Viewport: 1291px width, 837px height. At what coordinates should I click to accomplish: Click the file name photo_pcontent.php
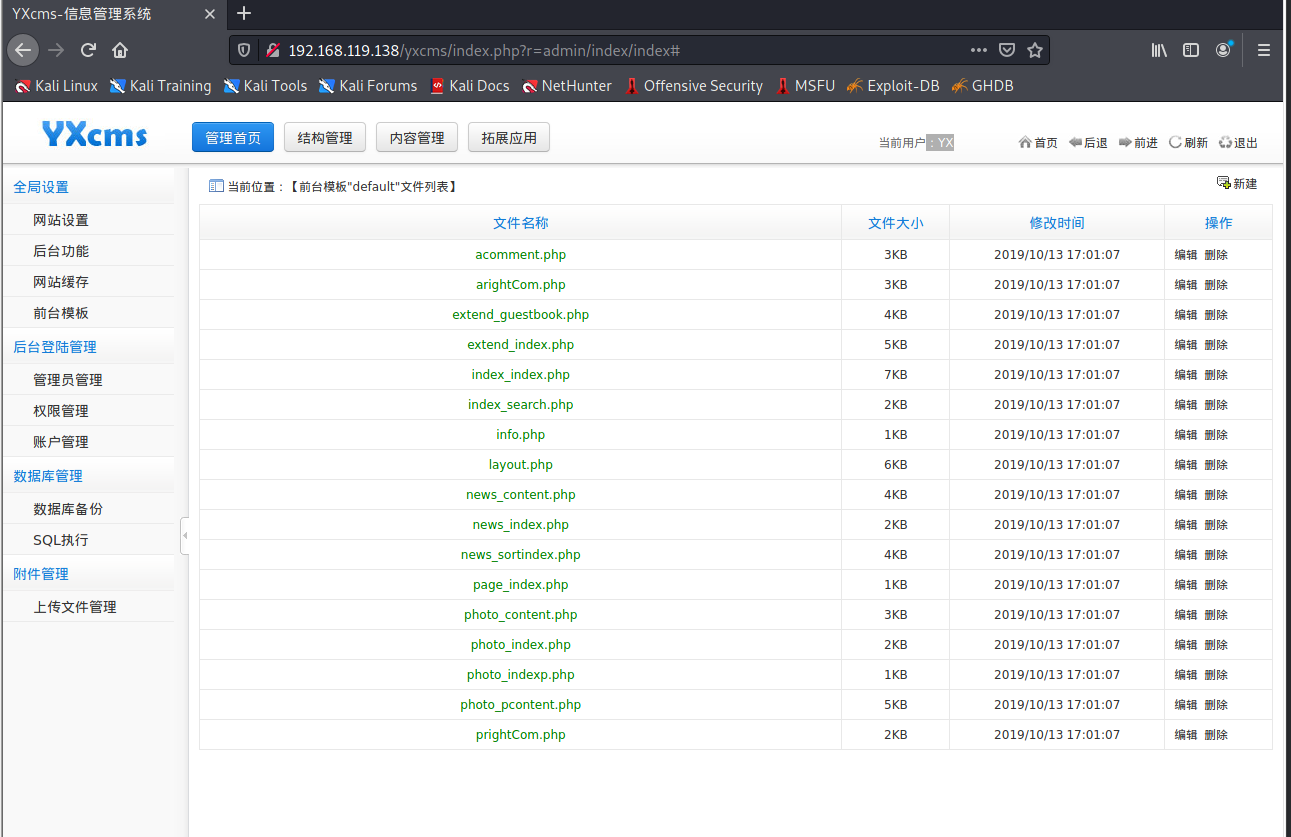click(x=521, y=705)
